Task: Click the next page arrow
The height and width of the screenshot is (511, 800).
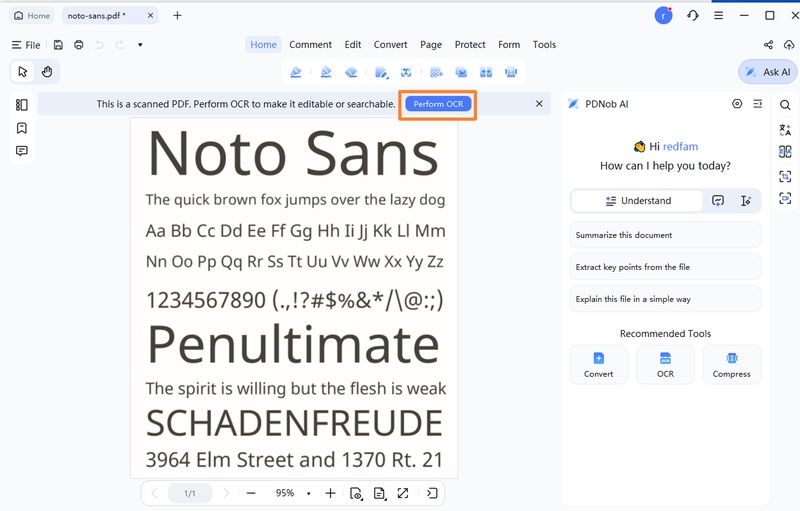Action: [x=226, y=493]
